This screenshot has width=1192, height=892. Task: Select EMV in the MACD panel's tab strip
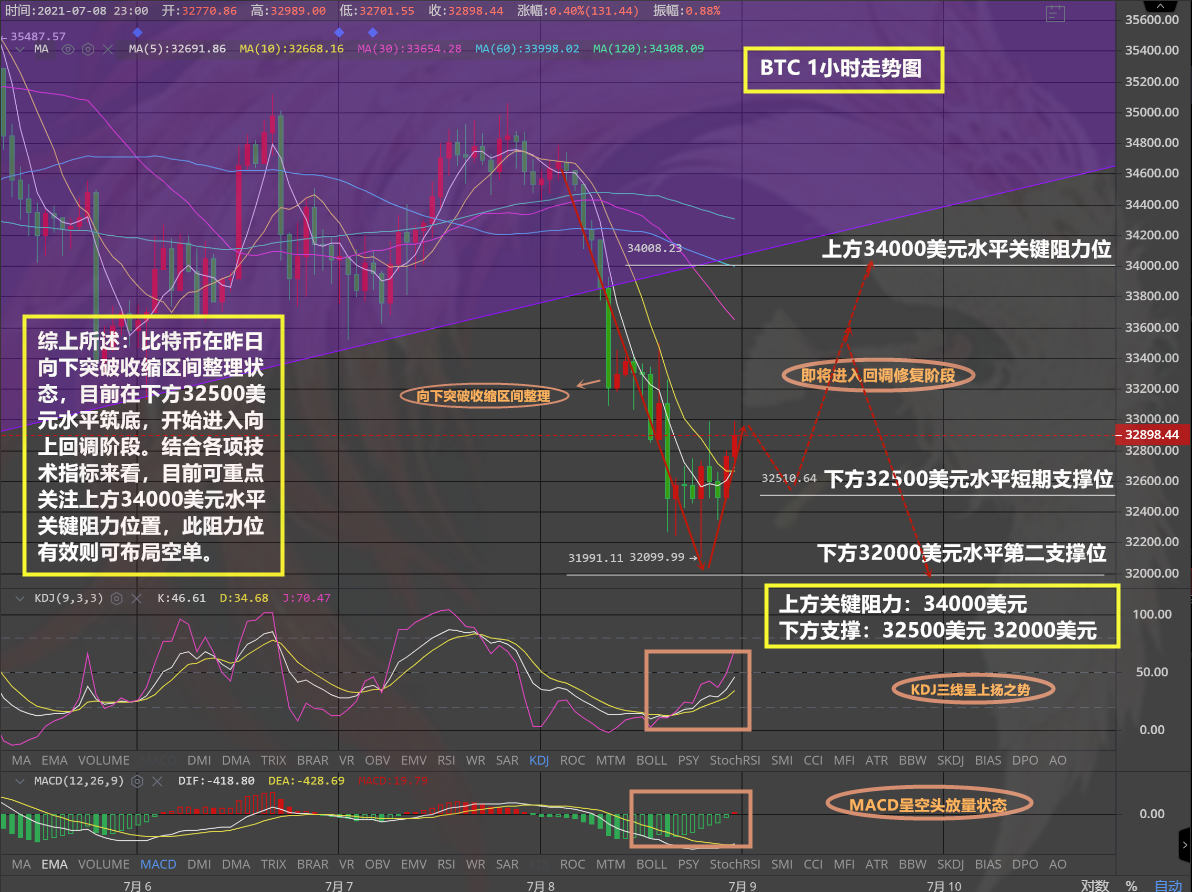(414, 865)
